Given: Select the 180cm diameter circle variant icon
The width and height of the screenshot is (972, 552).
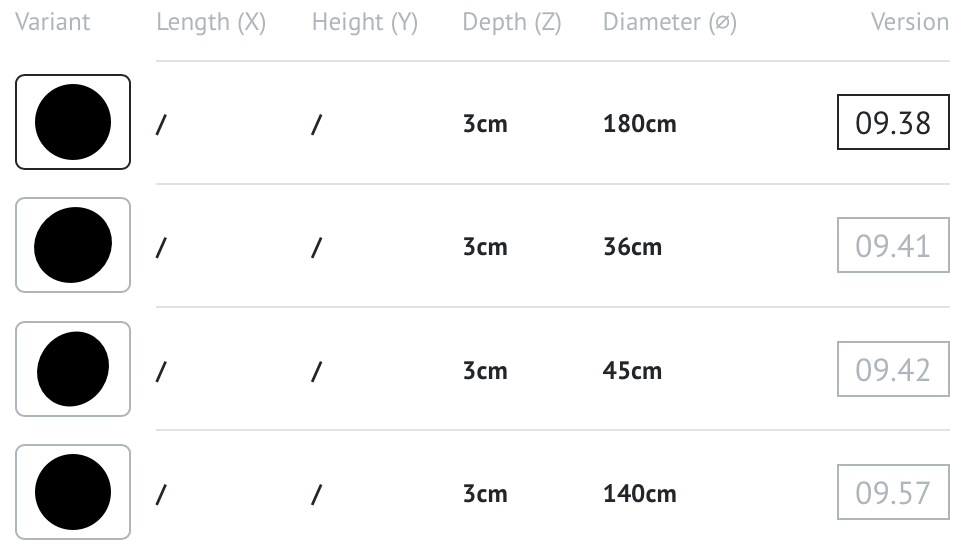Looking at the screenshot, I should tap(73, 122).
